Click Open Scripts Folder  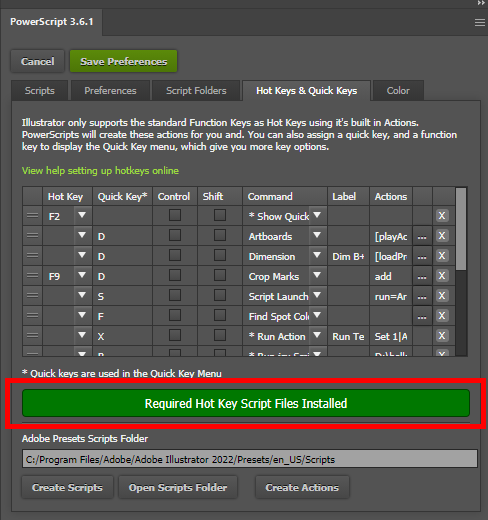click(x=178, y=487)
